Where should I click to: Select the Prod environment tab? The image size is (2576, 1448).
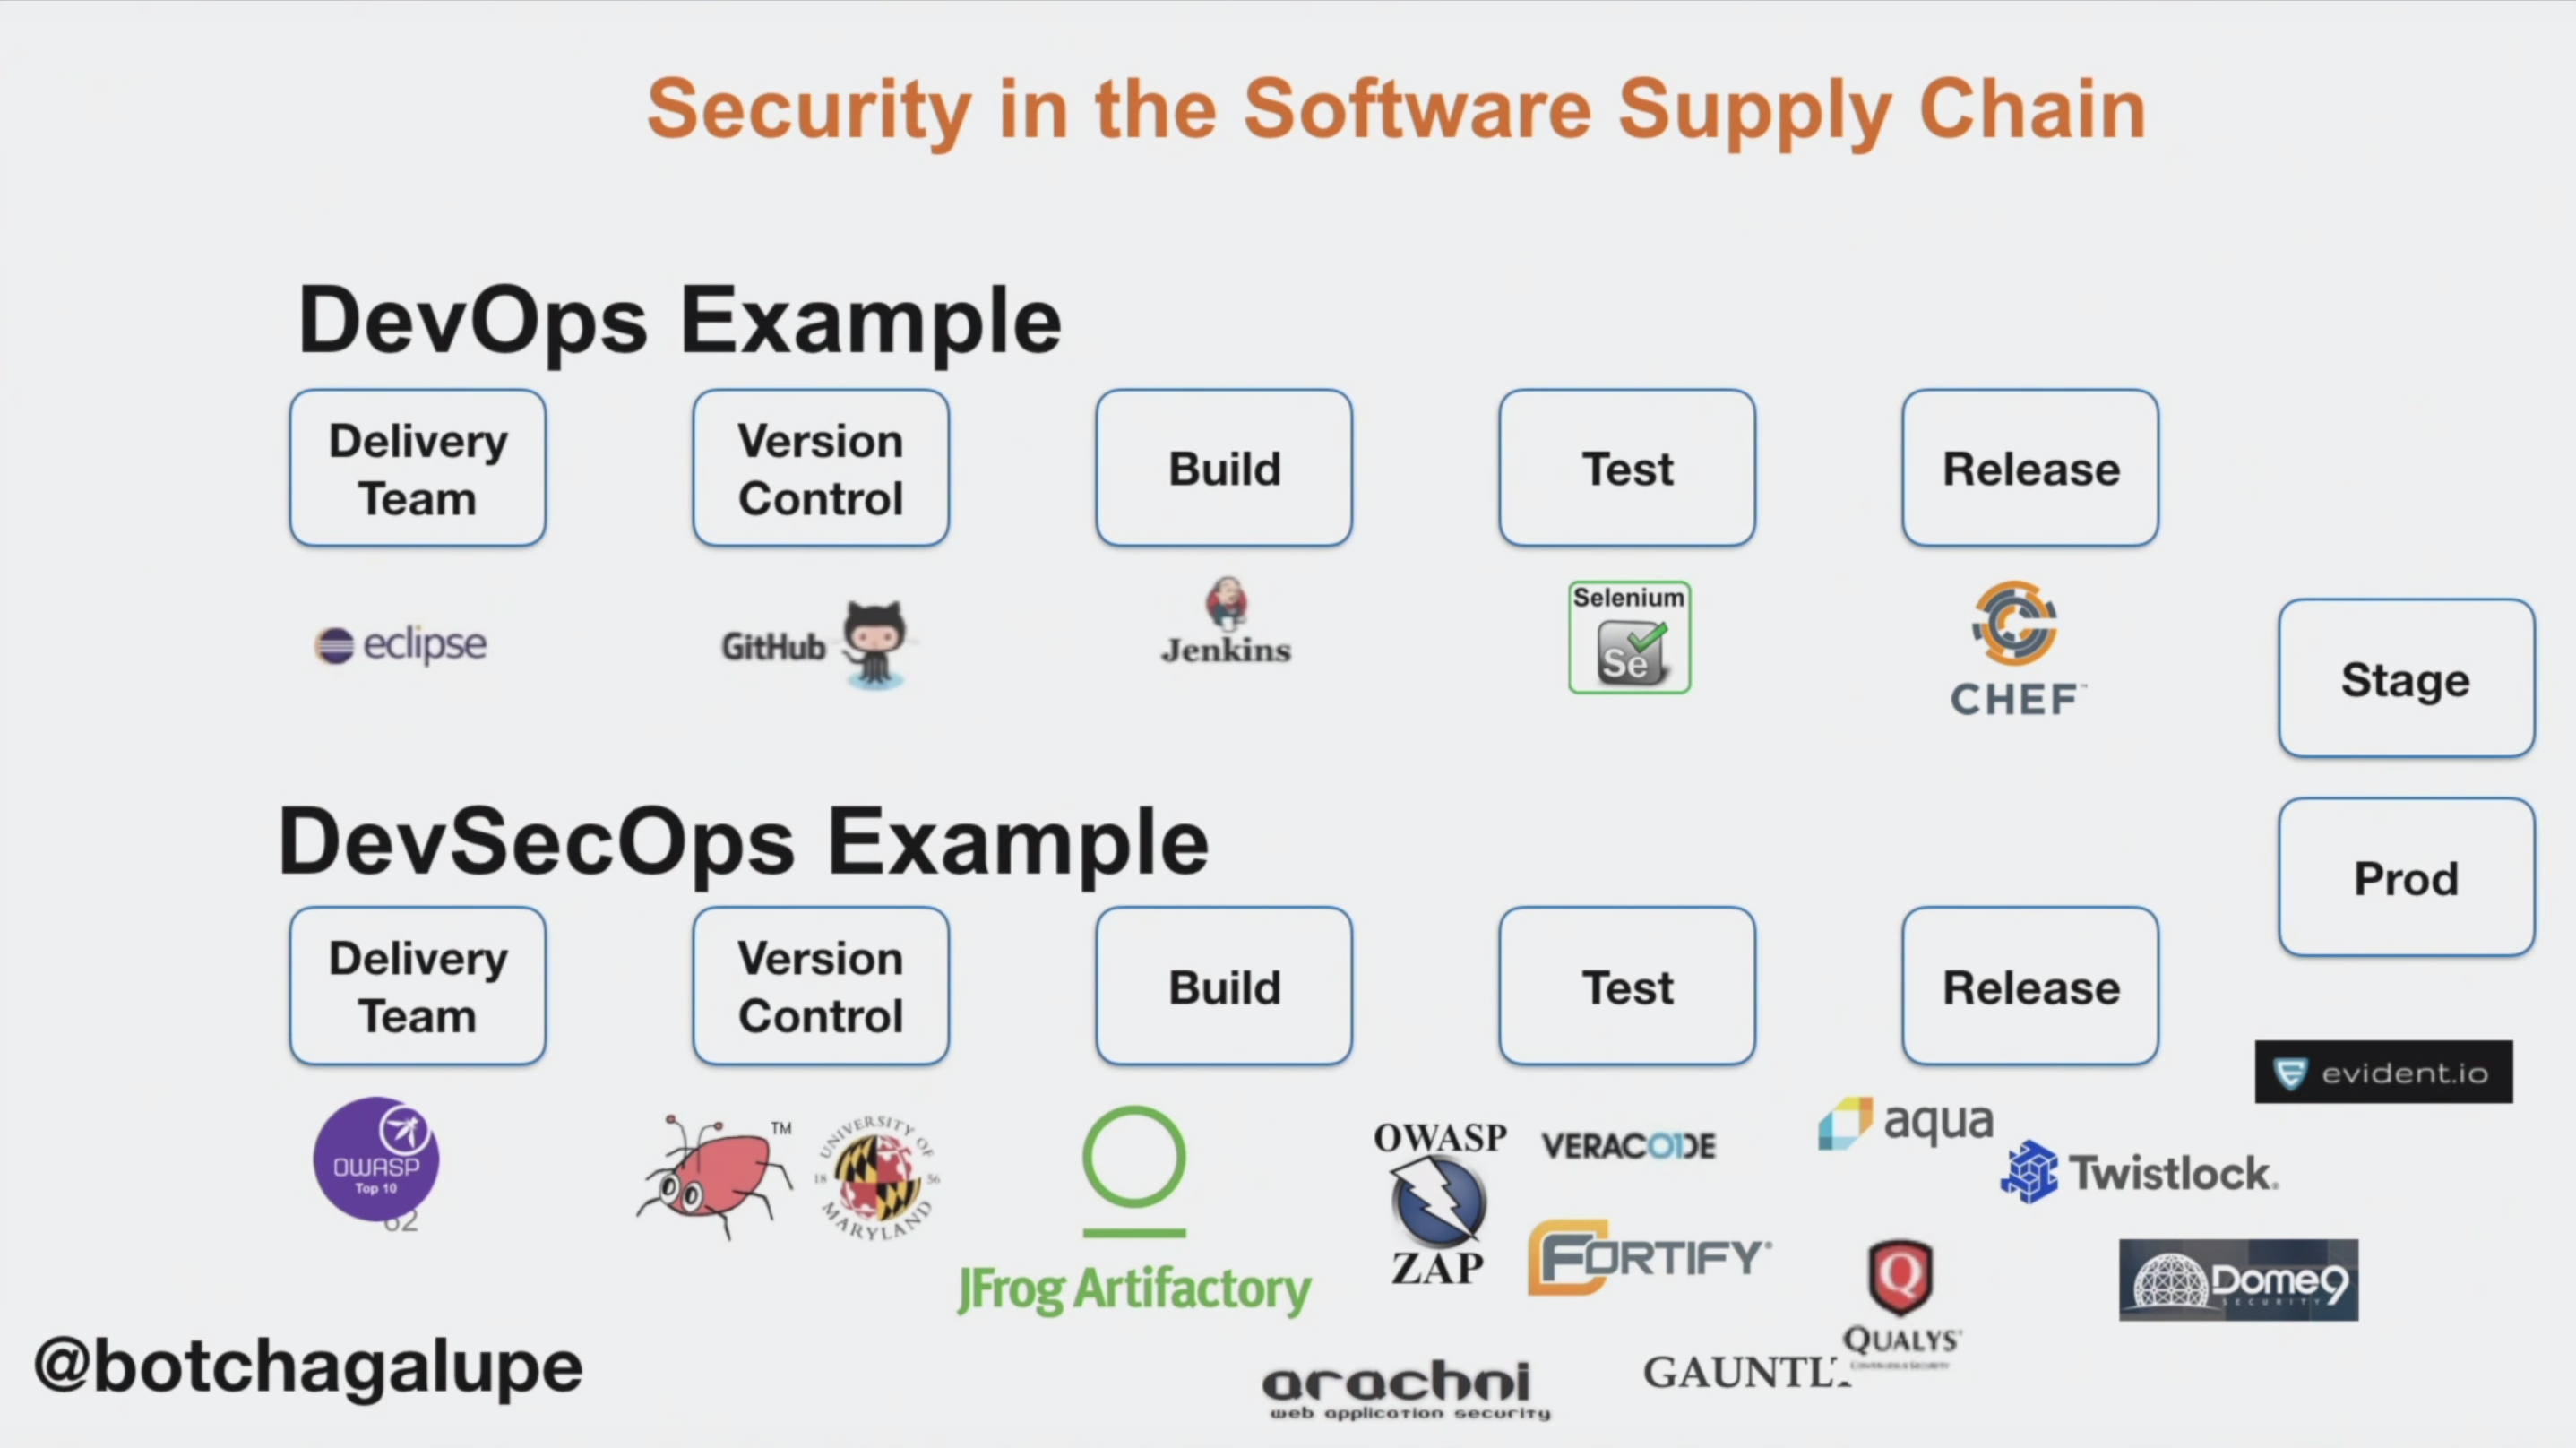(x=2406, y=878)
